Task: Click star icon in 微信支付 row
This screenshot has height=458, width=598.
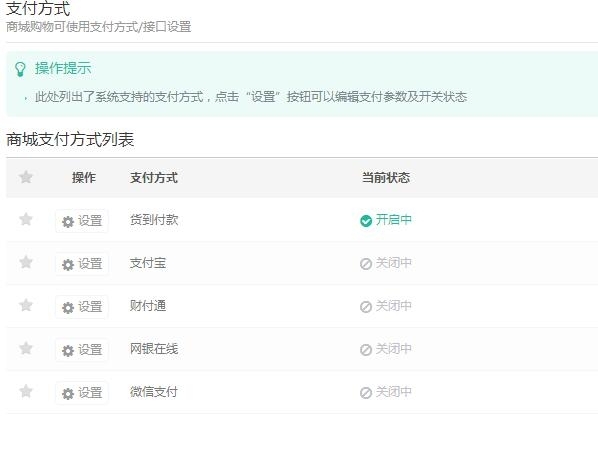Action: [x=26, y=392]
